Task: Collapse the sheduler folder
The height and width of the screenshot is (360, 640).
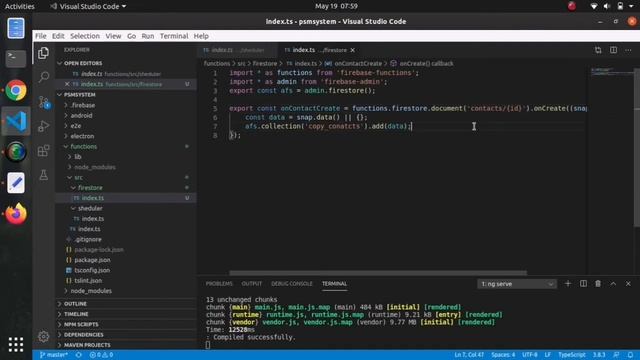Action: click(x=90, y=208)
